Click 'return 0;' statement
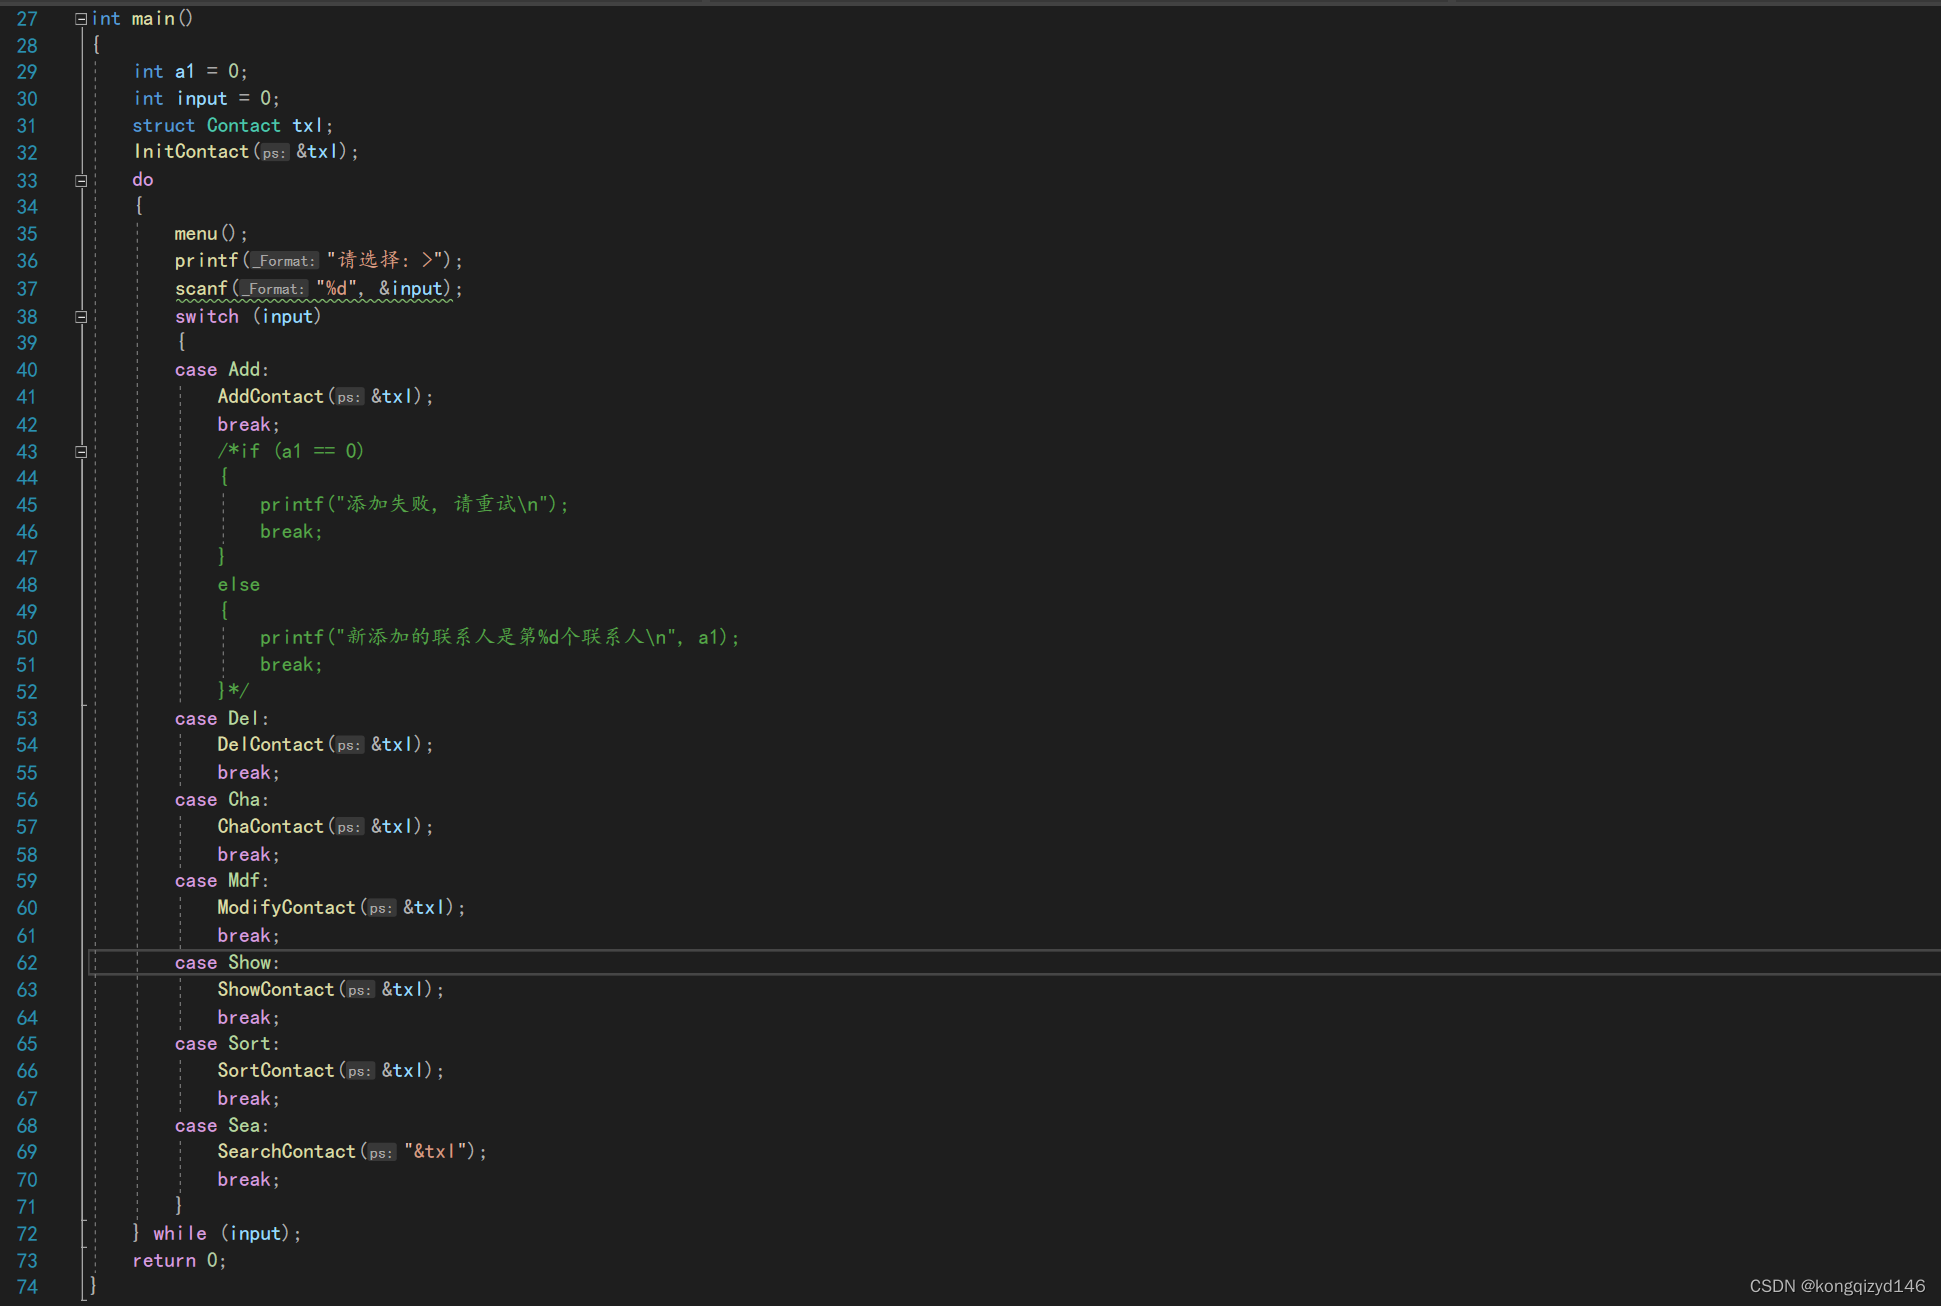The height and width of the screenshot is (1306, 1941). [x=180, y=1261]
